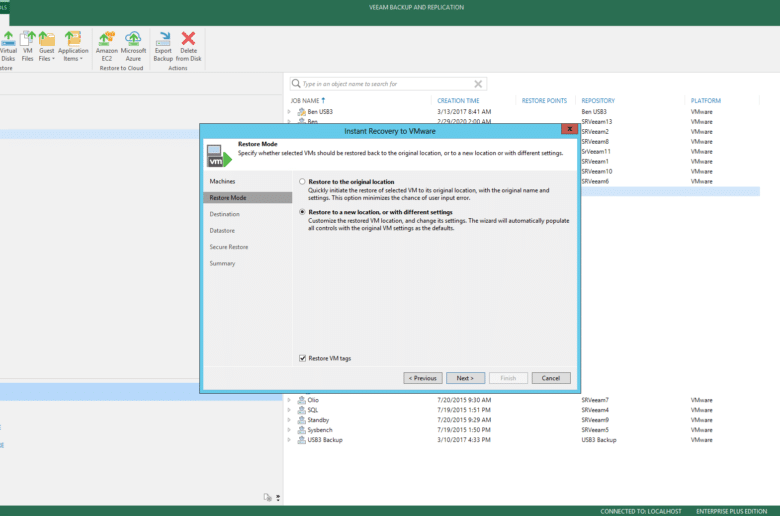Click the Ben USB3 job icon
780x516 pixels.
click(301, 111)
